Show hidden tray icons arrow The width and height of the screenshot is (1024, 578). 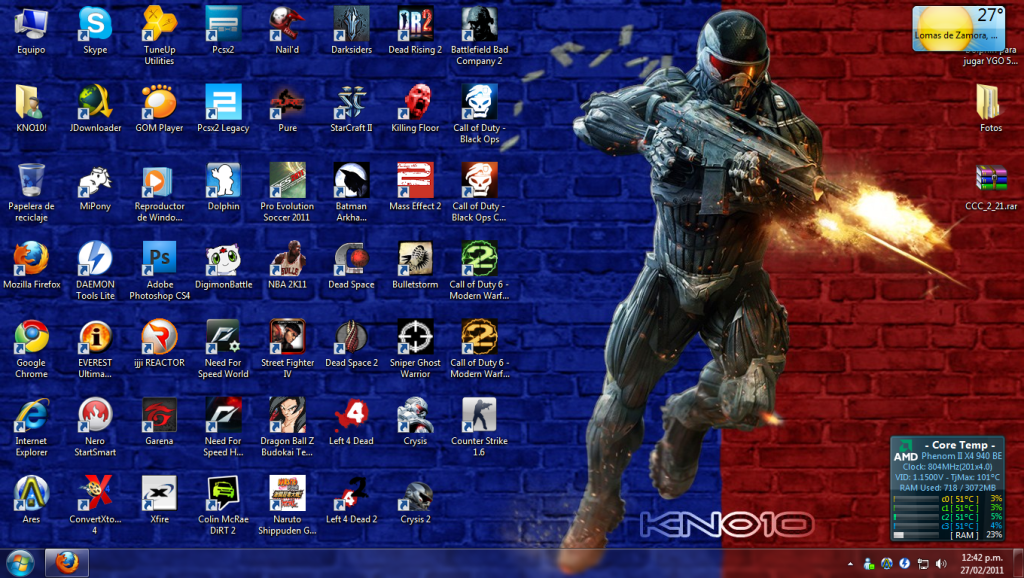pos(850,564)
